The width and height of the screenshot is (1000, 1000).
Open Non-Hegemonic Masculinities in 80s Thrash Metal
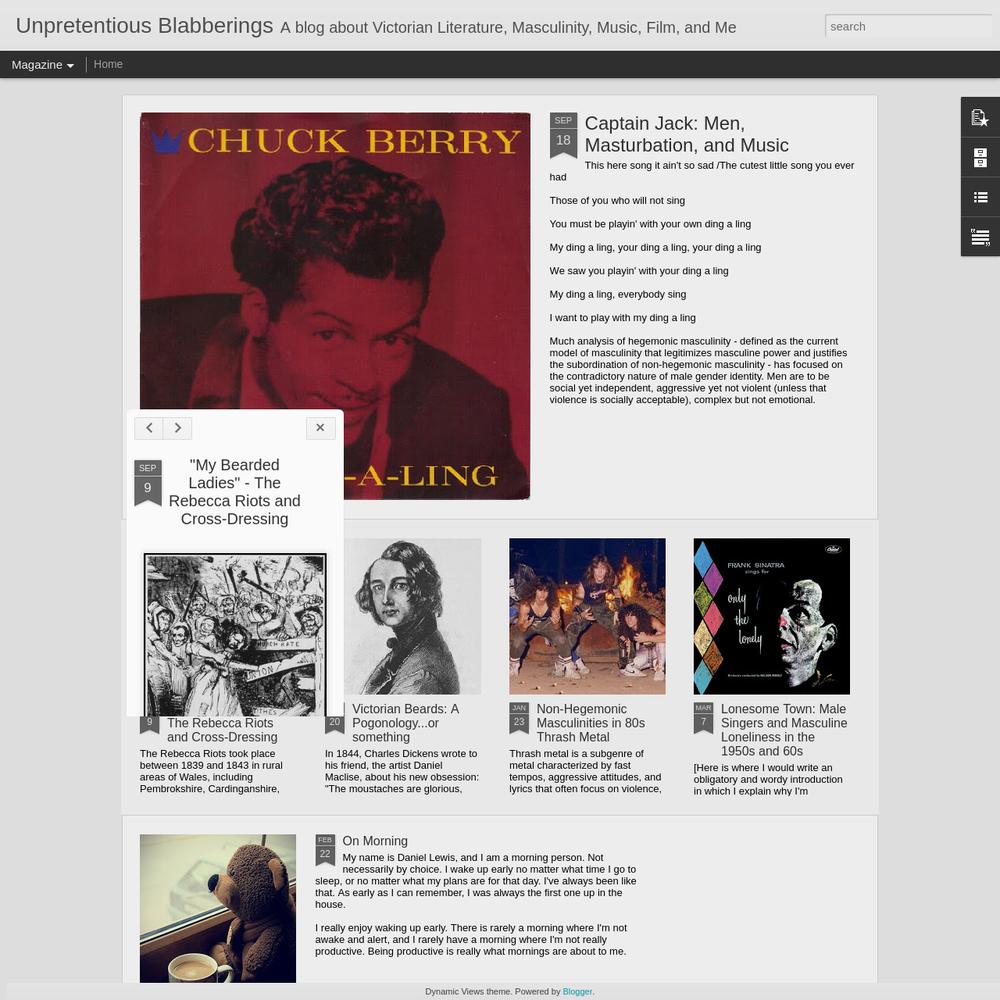(591, 723)
